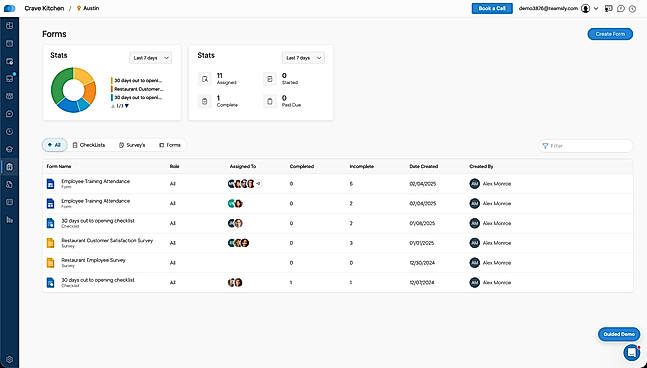Select the Austin location link

tap(91, 8)
